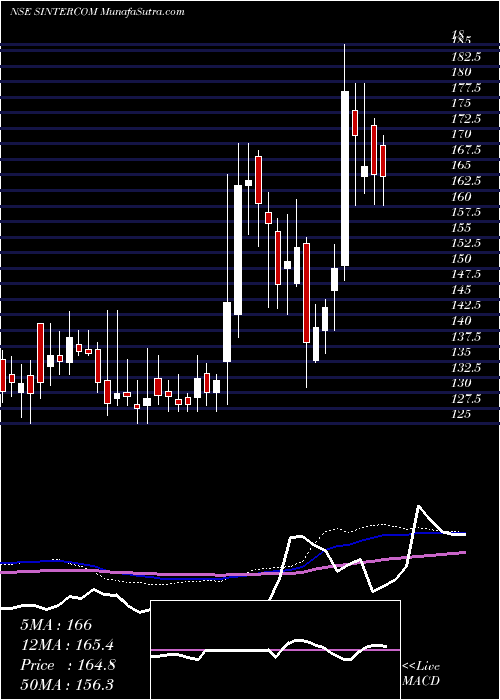The image size is (500, 700).
Task: Click the 'NSE SINTERCOM MunafaSutra.com' chart title
Action: (97, 12)
